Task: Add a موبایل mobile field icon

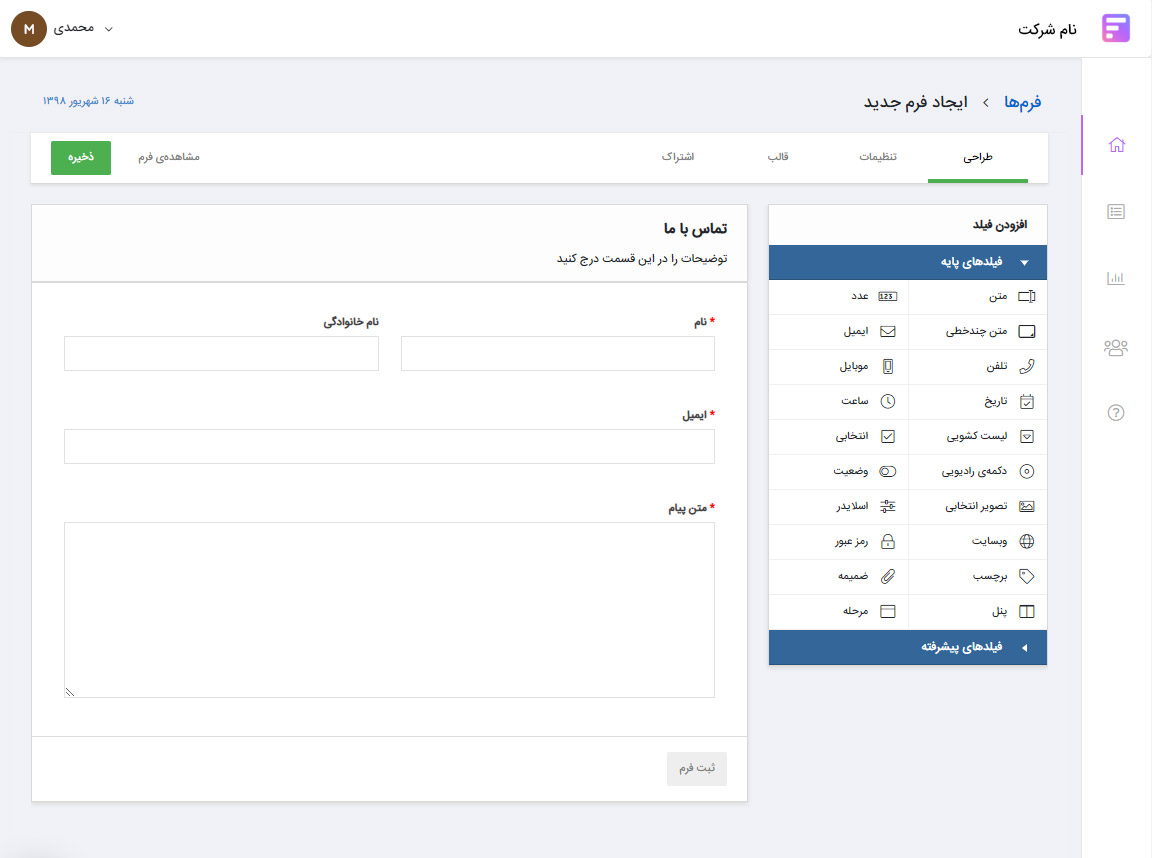Action: coord(888,366)
